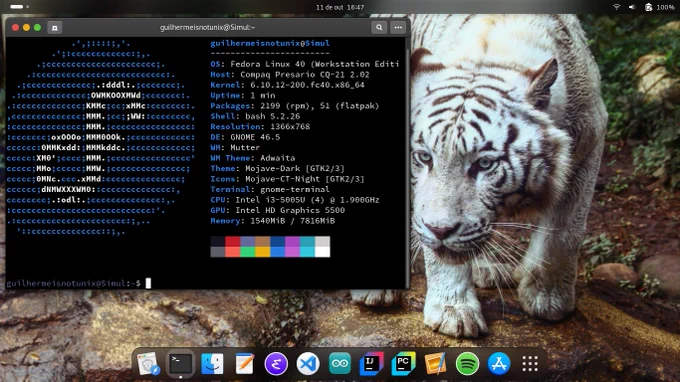Click the terminal prompt input cursor

coord(148,283)
